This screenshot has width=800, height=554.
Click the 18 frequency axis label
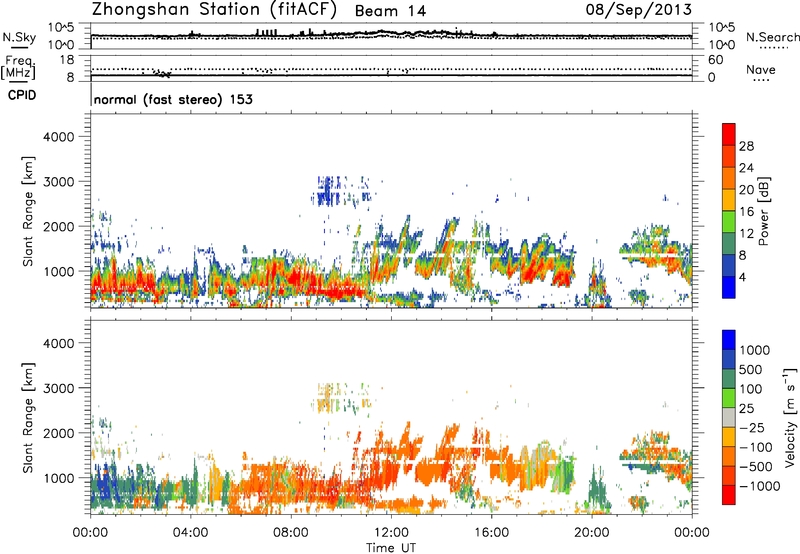click(67, 60)
